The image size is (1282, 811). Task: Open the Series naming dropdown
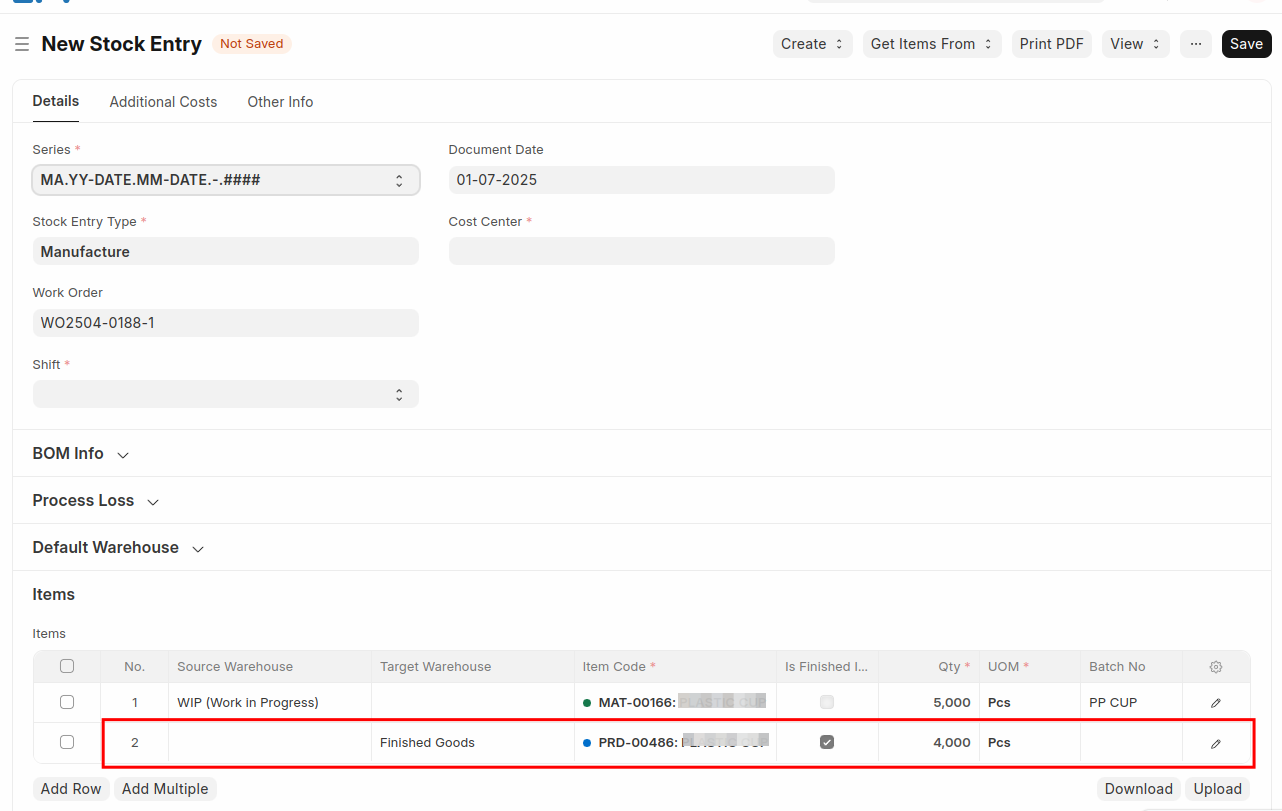point(226,180)
